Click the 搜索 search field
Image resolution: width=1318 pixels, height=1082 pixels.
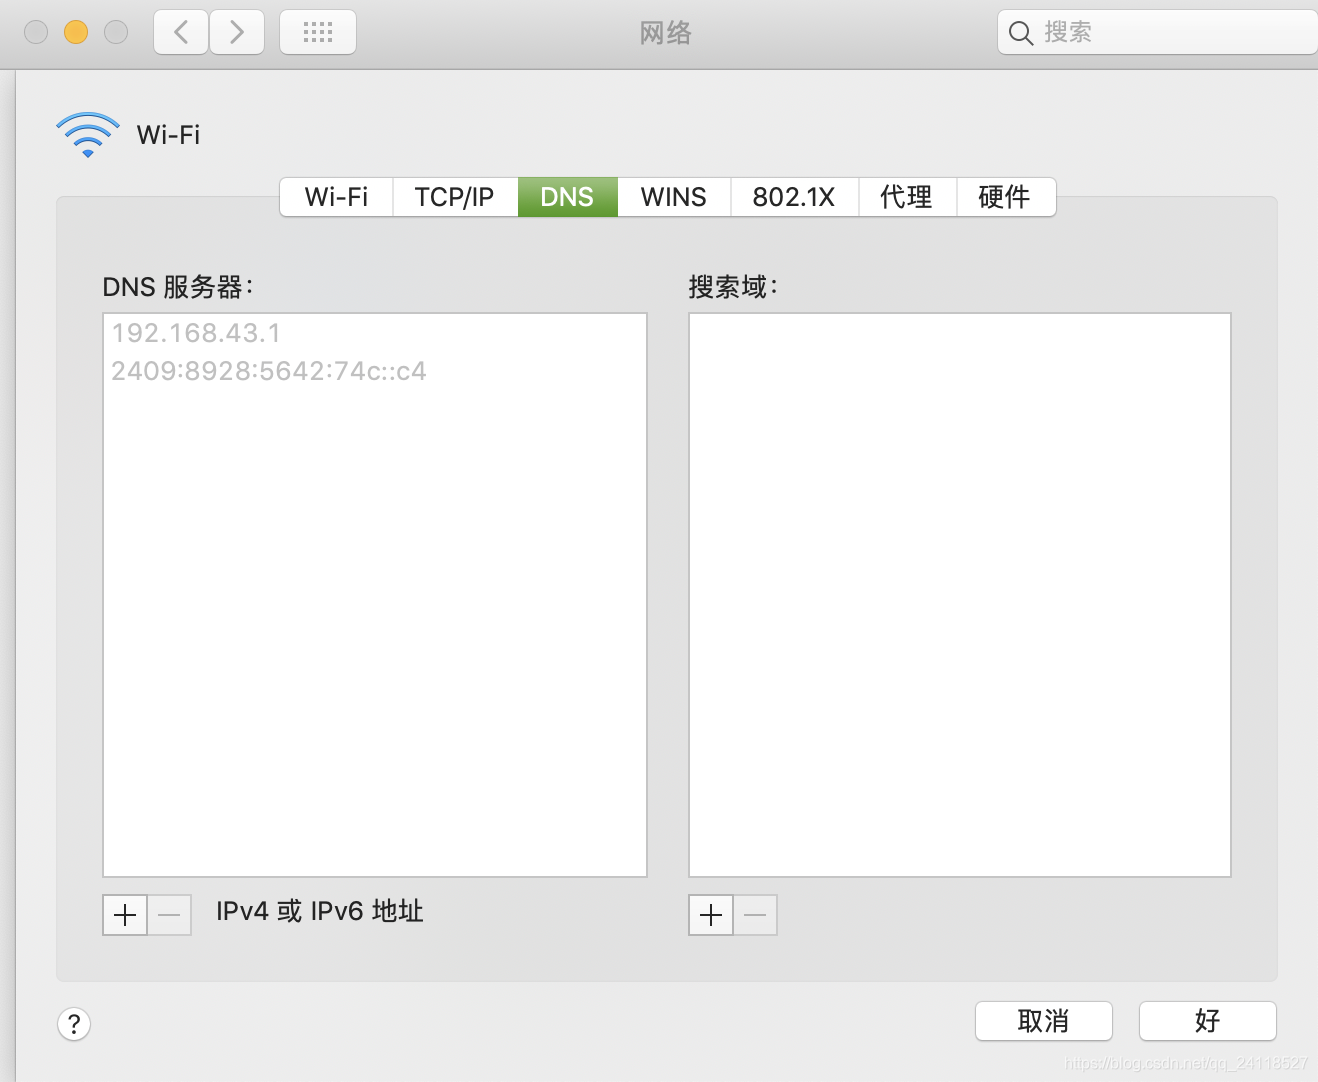1158,32
